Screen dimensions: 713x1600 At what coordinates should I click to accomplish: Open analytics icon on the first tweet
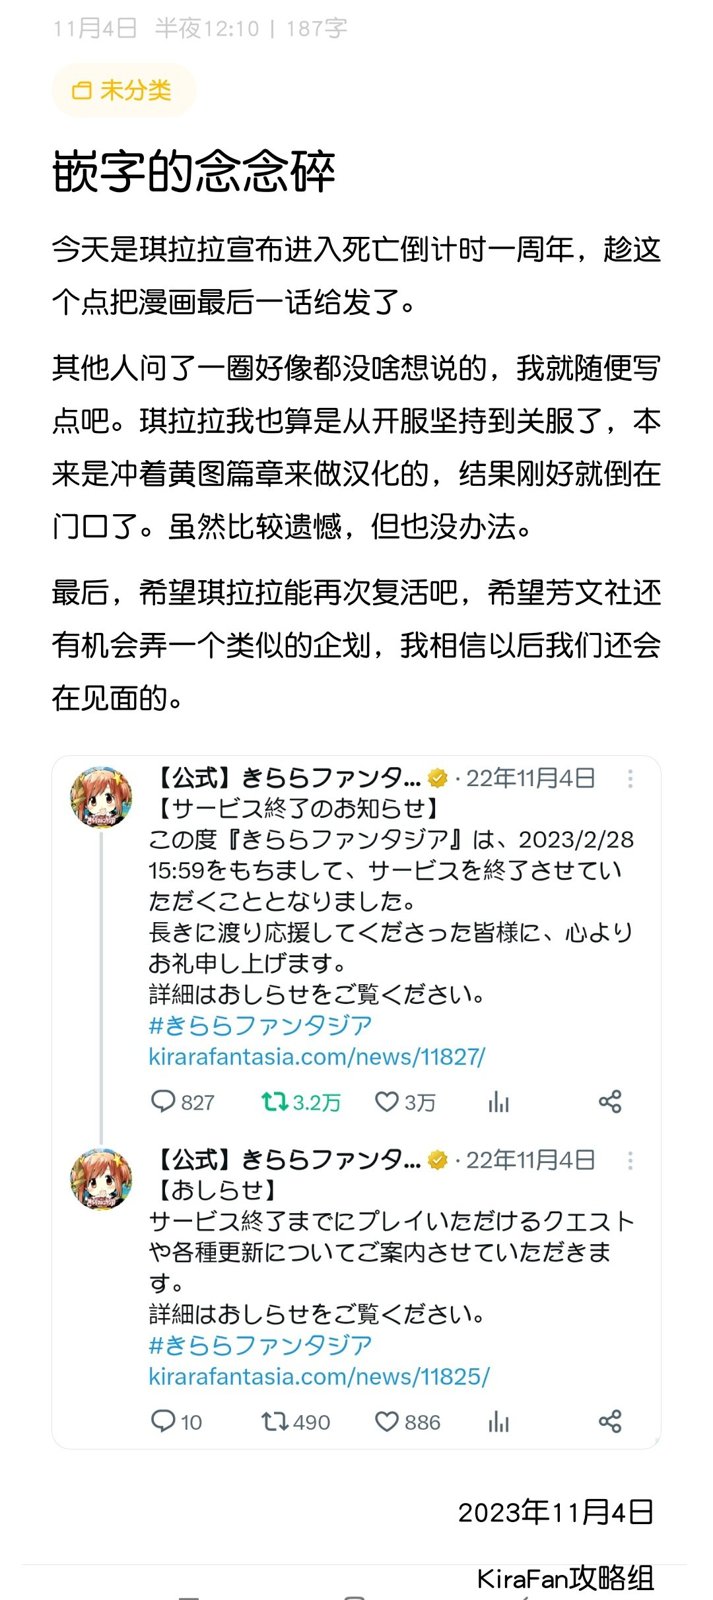point(498,1101)
